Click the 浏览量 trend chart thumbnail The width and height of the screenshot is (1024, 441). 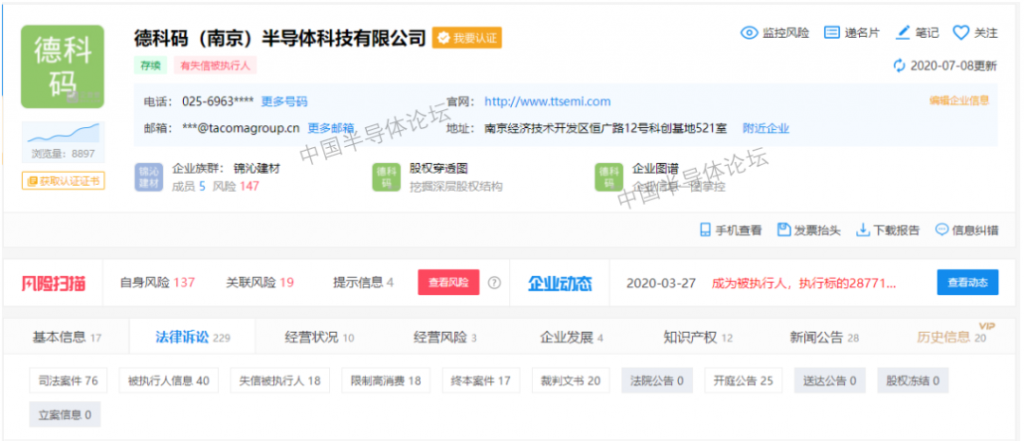pos(63,134)
